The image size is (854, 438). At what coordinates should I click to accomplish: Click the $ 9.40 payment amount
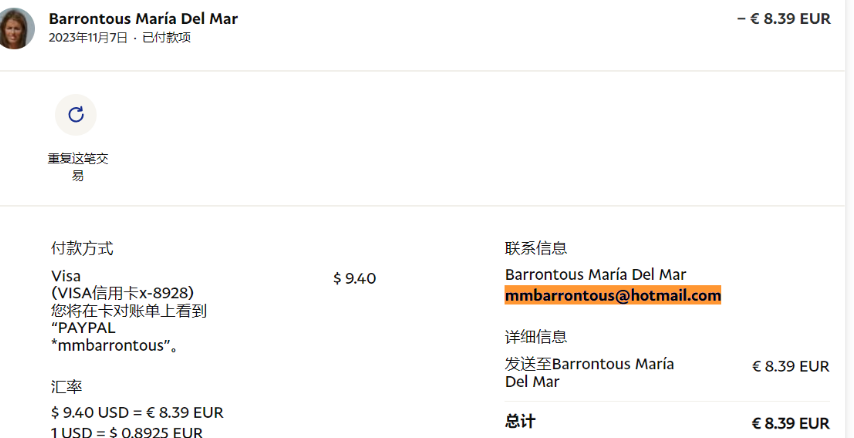tap(355, 278)
